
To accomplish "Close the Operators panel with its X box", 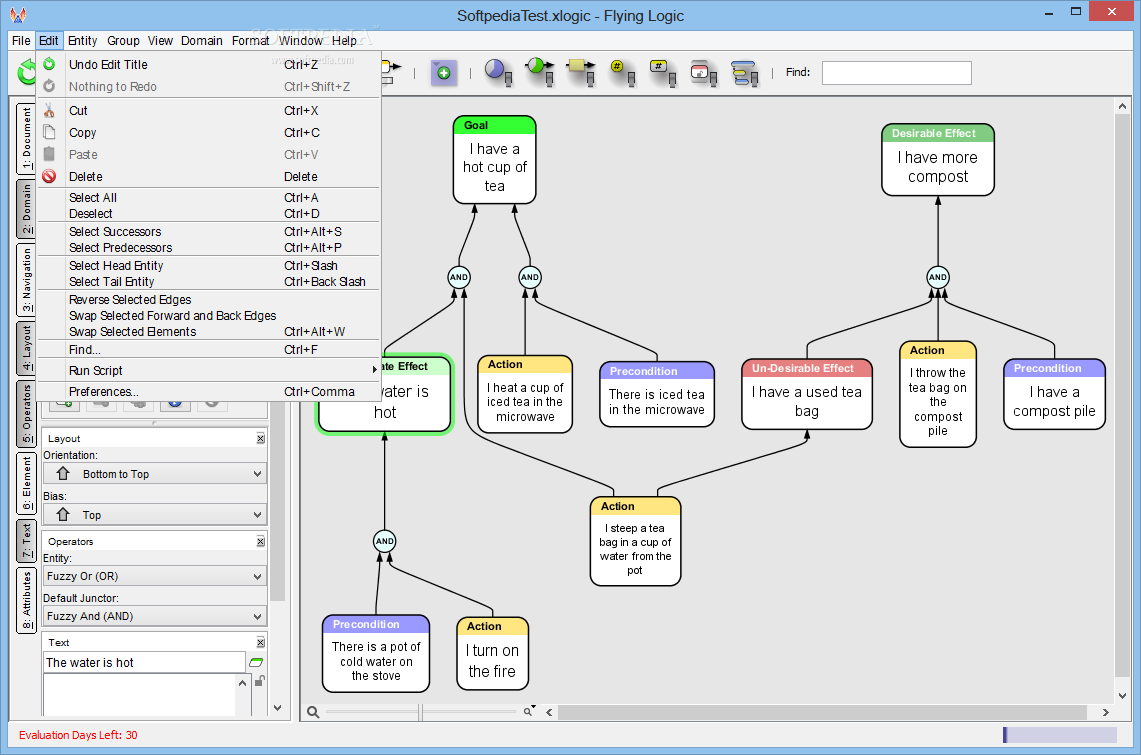I will (261, 542).
